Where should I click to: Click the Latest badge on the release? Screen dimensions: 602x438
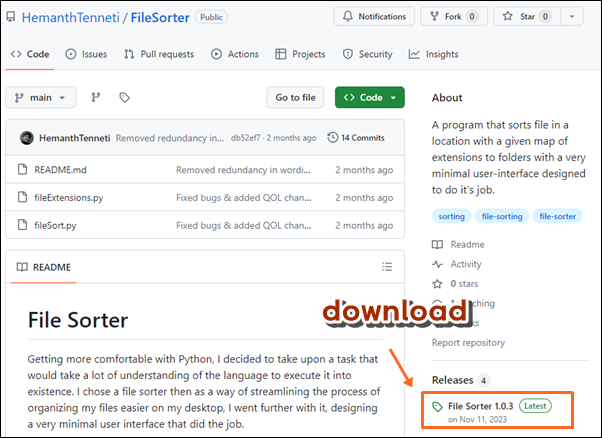tap(535, 406)
